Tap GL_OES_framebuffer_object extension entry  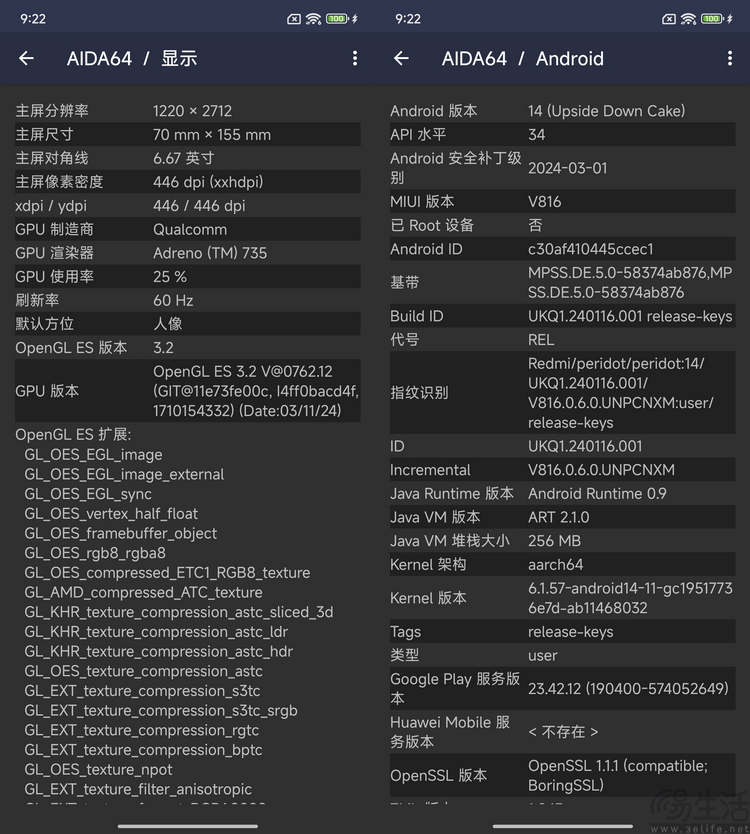120,533
